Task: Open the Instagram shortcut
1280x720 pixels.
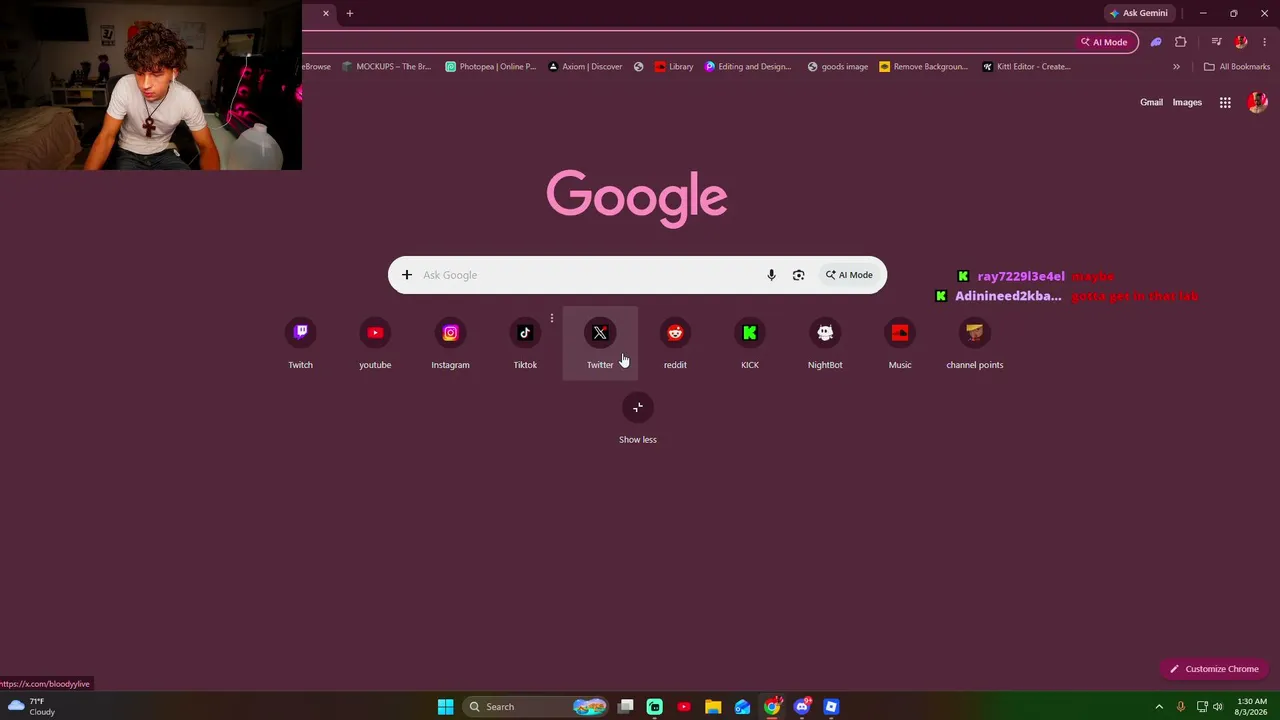Action: 450,344
